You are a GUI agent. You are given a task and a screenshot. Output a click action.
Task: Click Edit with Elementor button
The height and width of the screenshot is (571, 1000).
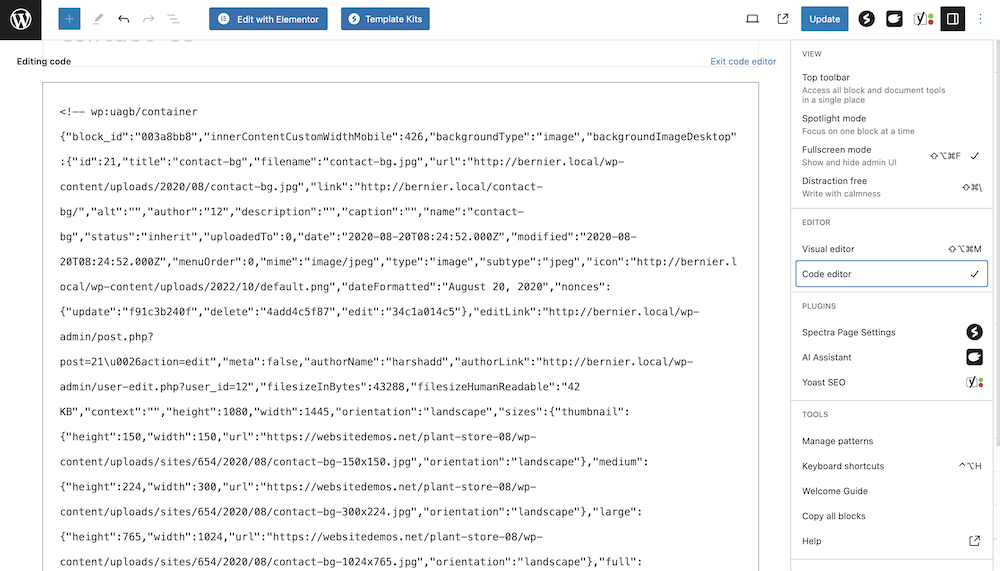(268, 19)
